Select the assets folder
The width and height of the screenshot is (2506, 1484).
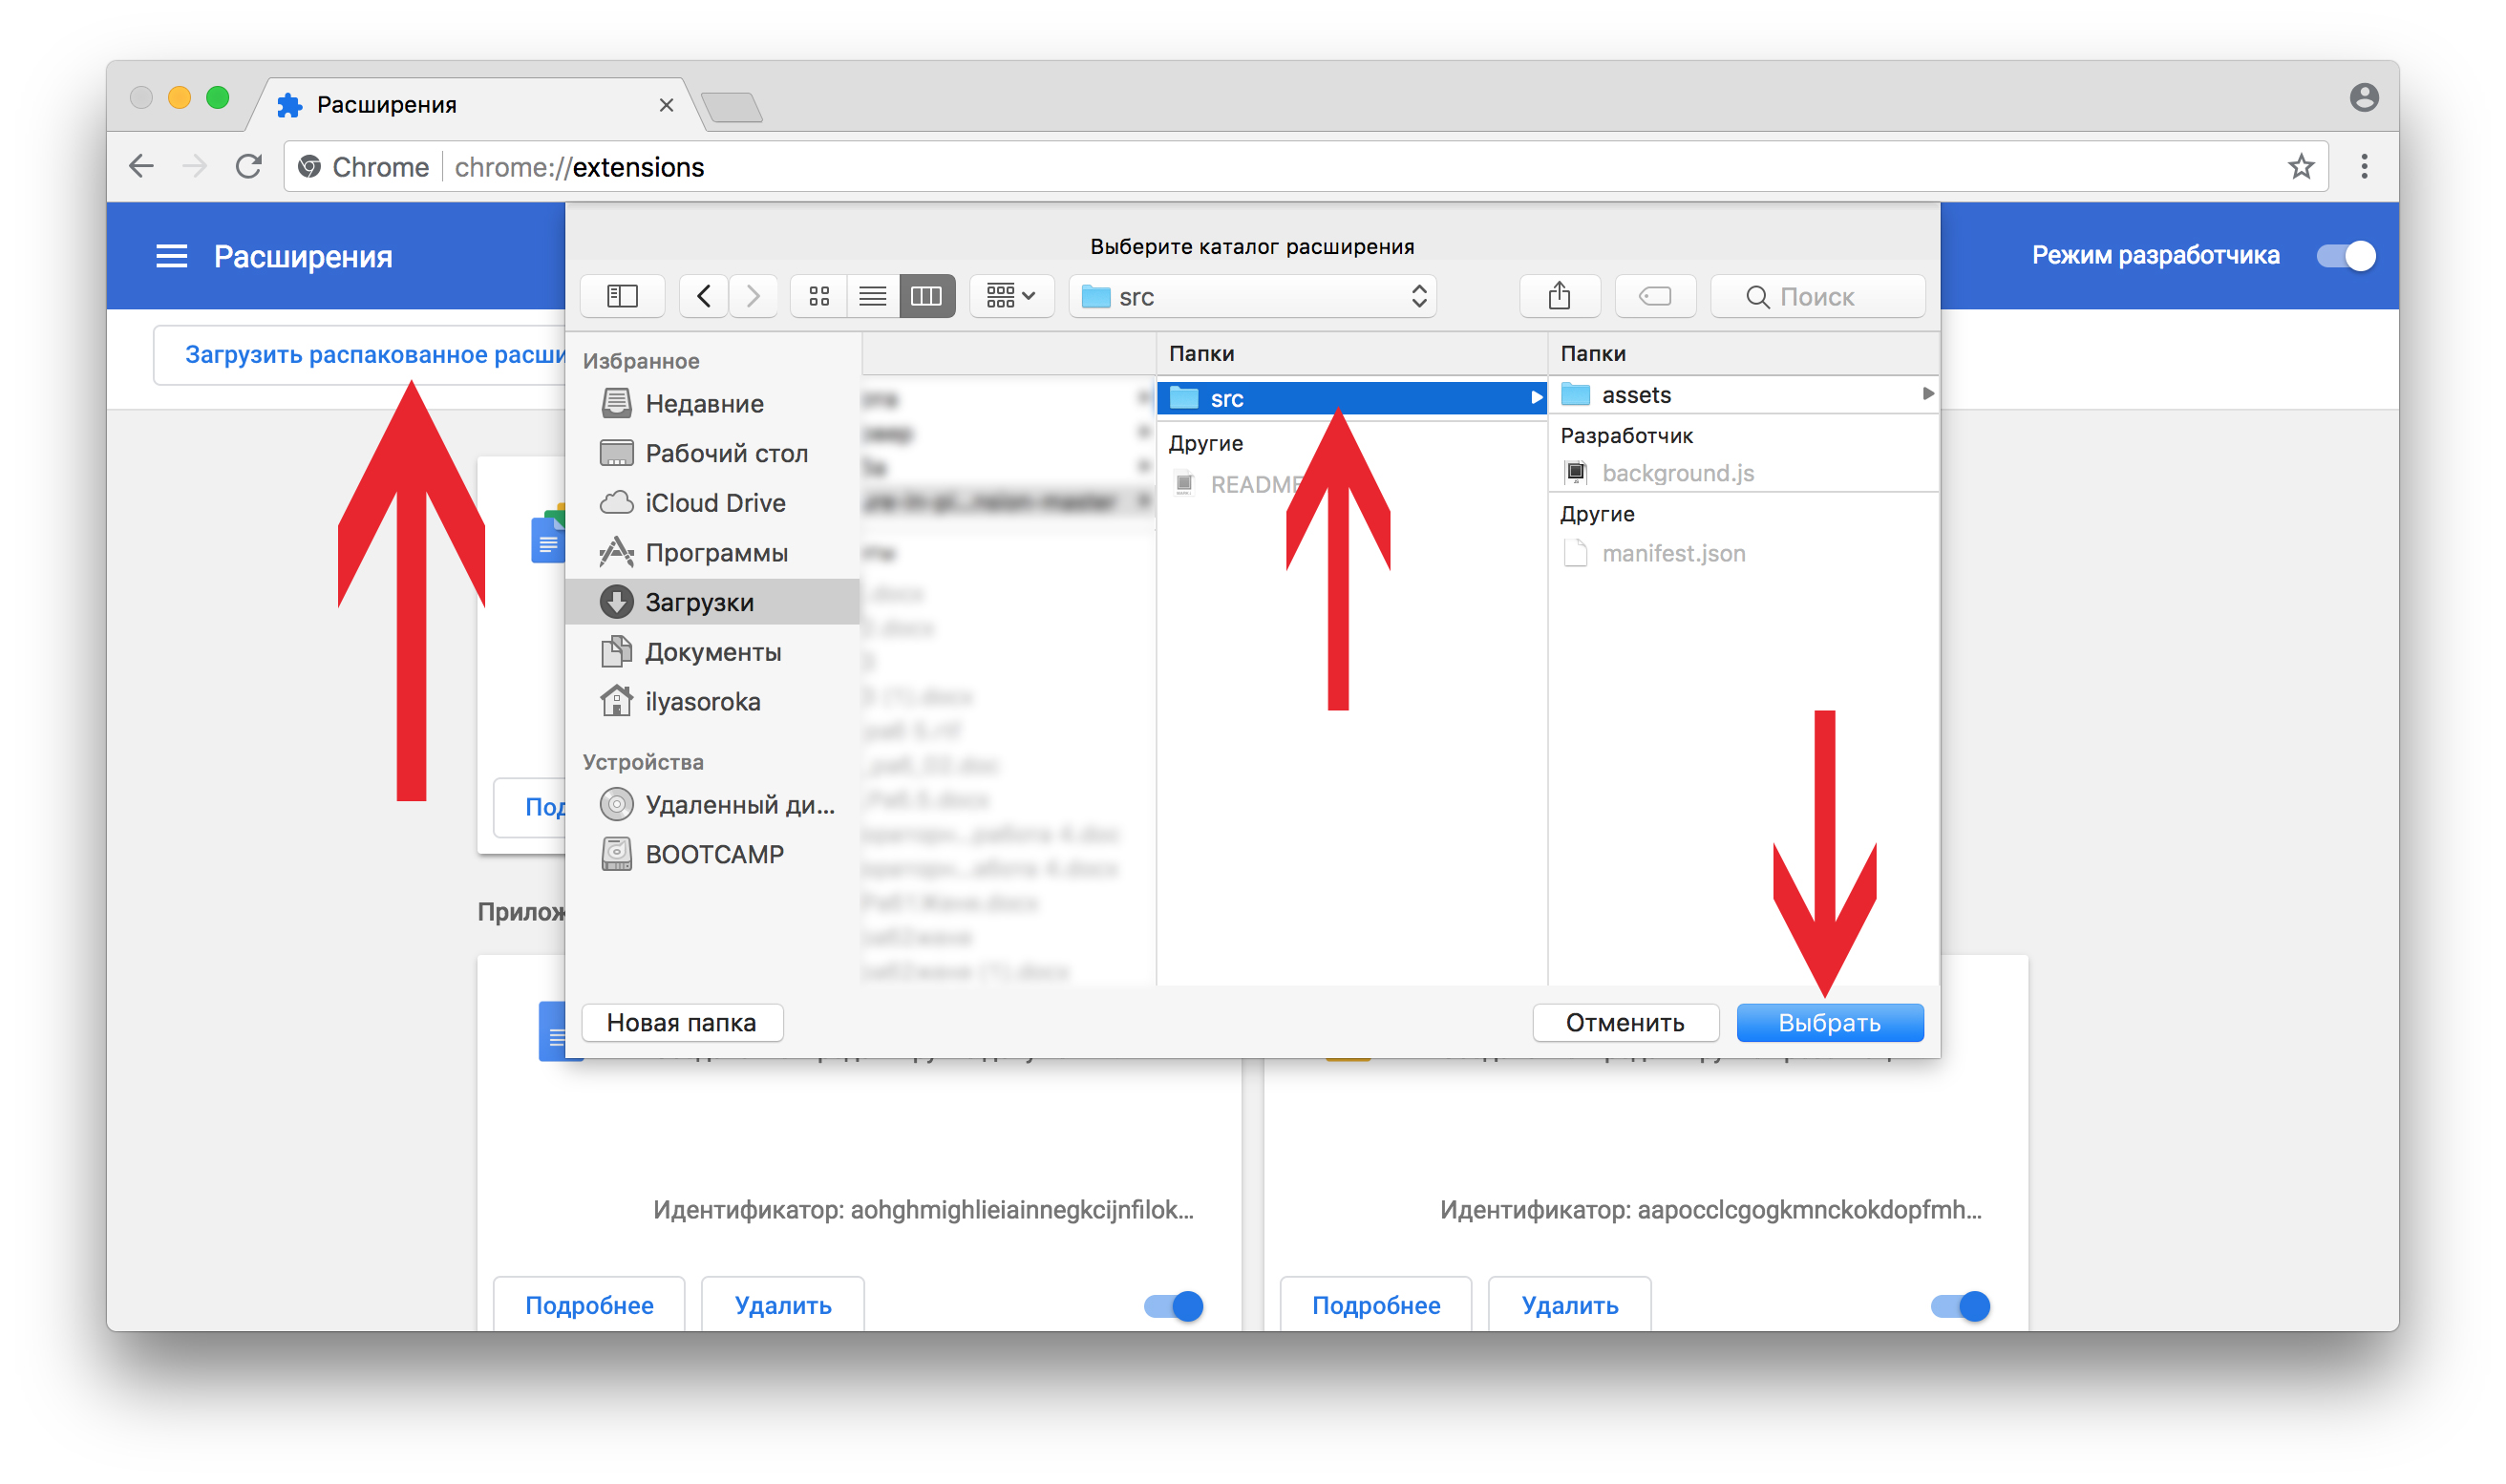[1743, 394]
